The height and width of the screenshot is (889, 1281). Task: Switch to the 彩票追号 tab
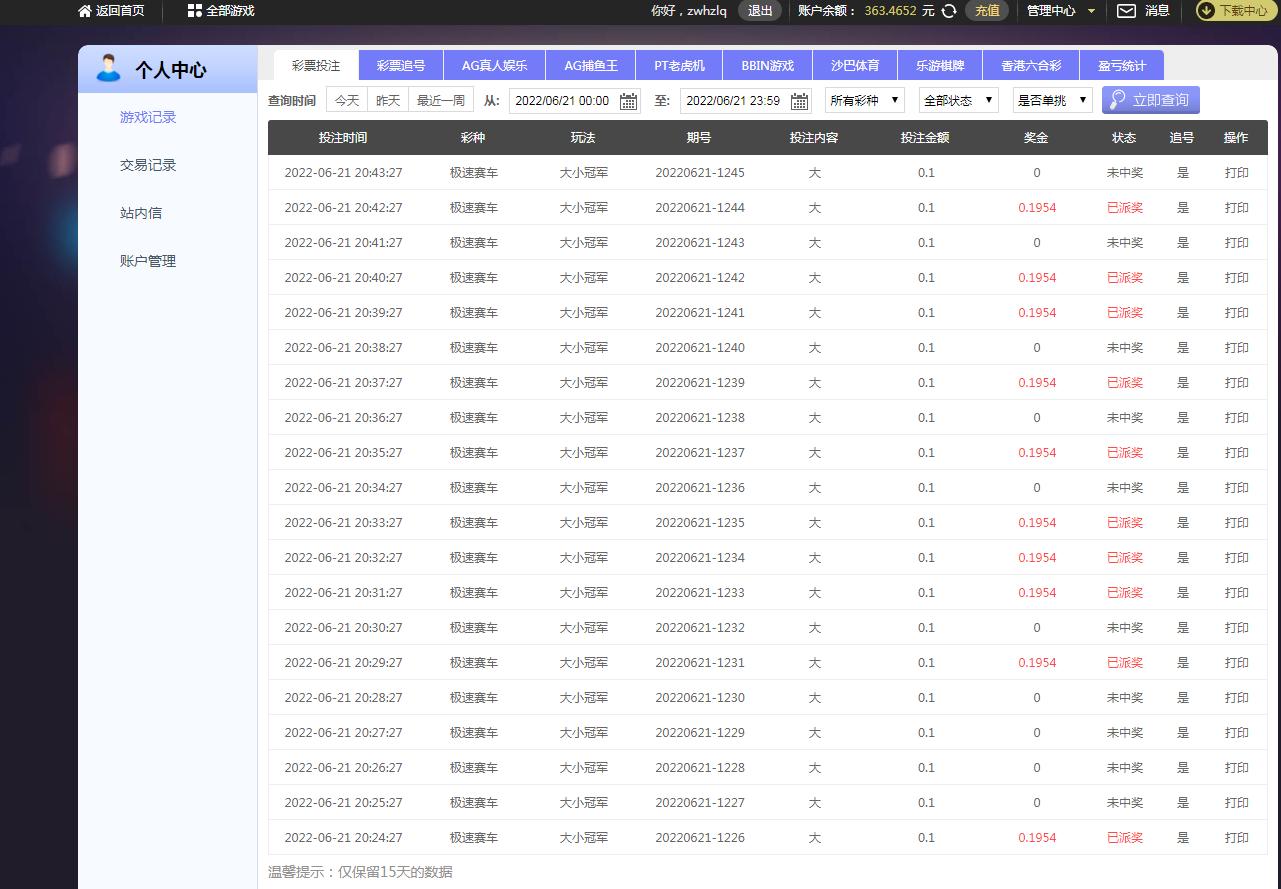[x=401, y=65]
